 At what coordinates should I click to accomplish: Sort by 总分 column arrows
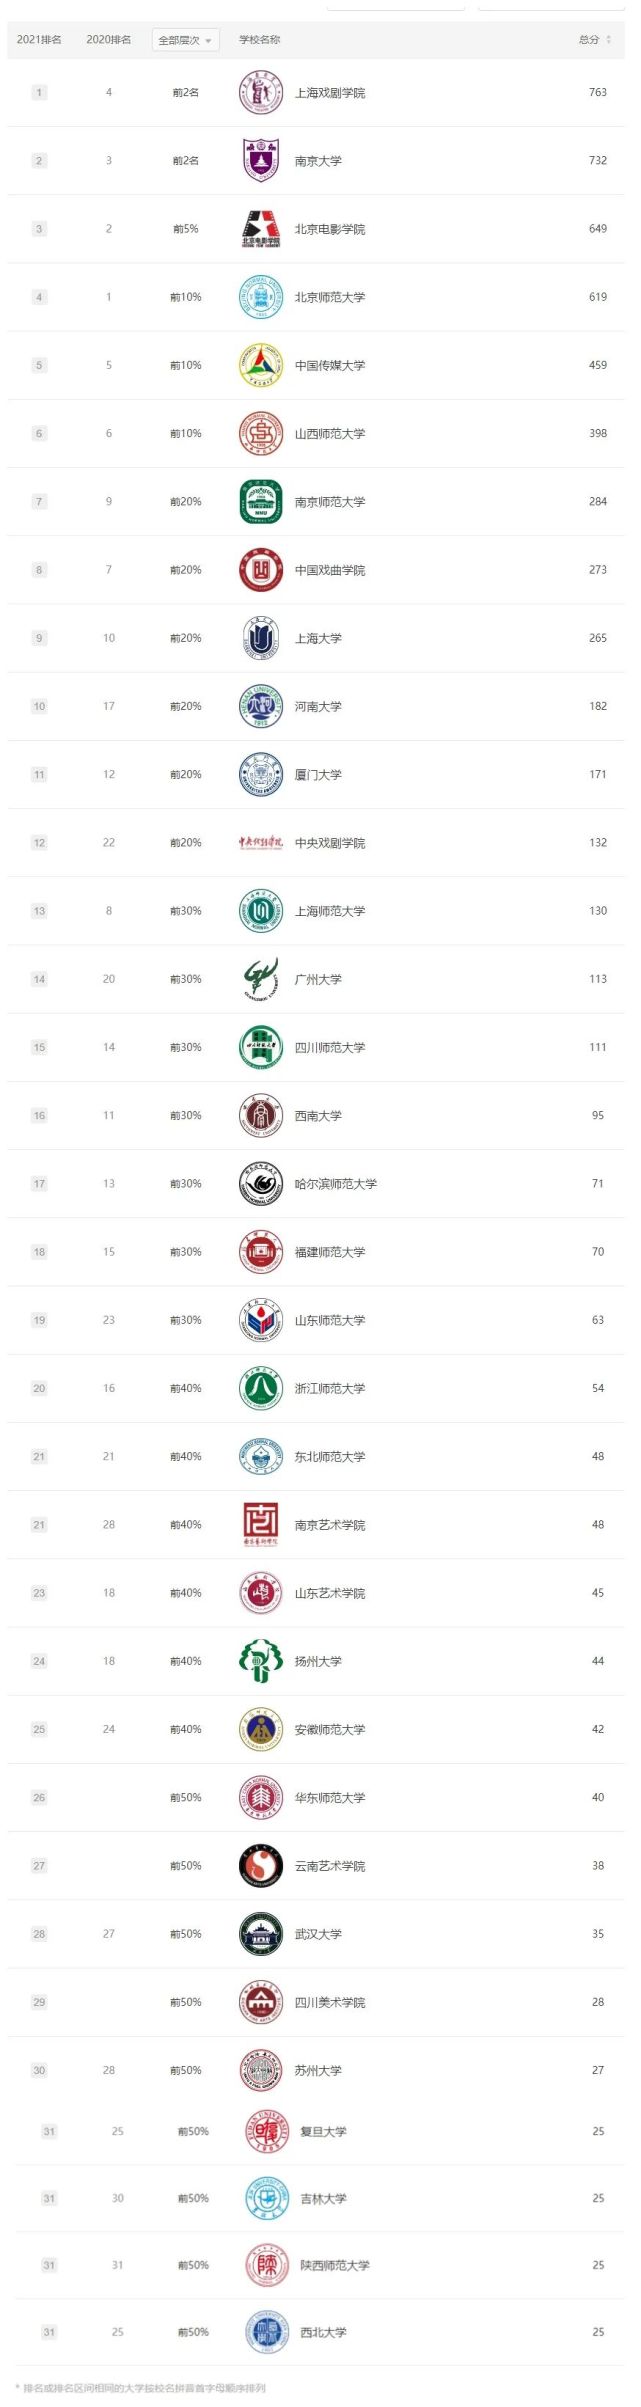(608, 40)
